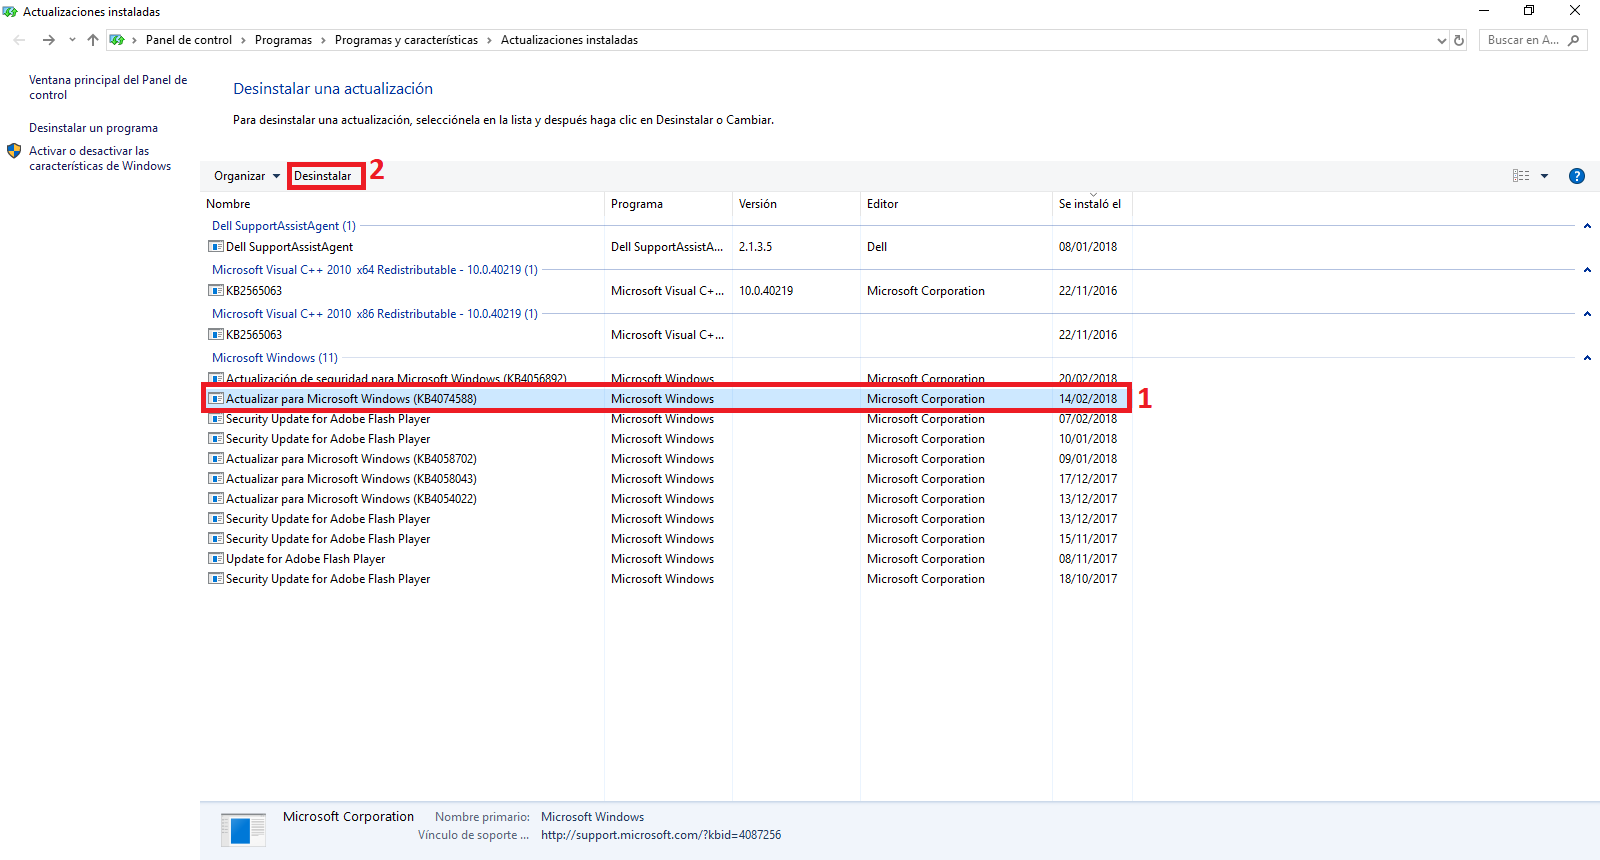This screenshot has width=1600, height=860.
Task: Navigate to Panel de control breadcrumb
Action: pos(189,40)
